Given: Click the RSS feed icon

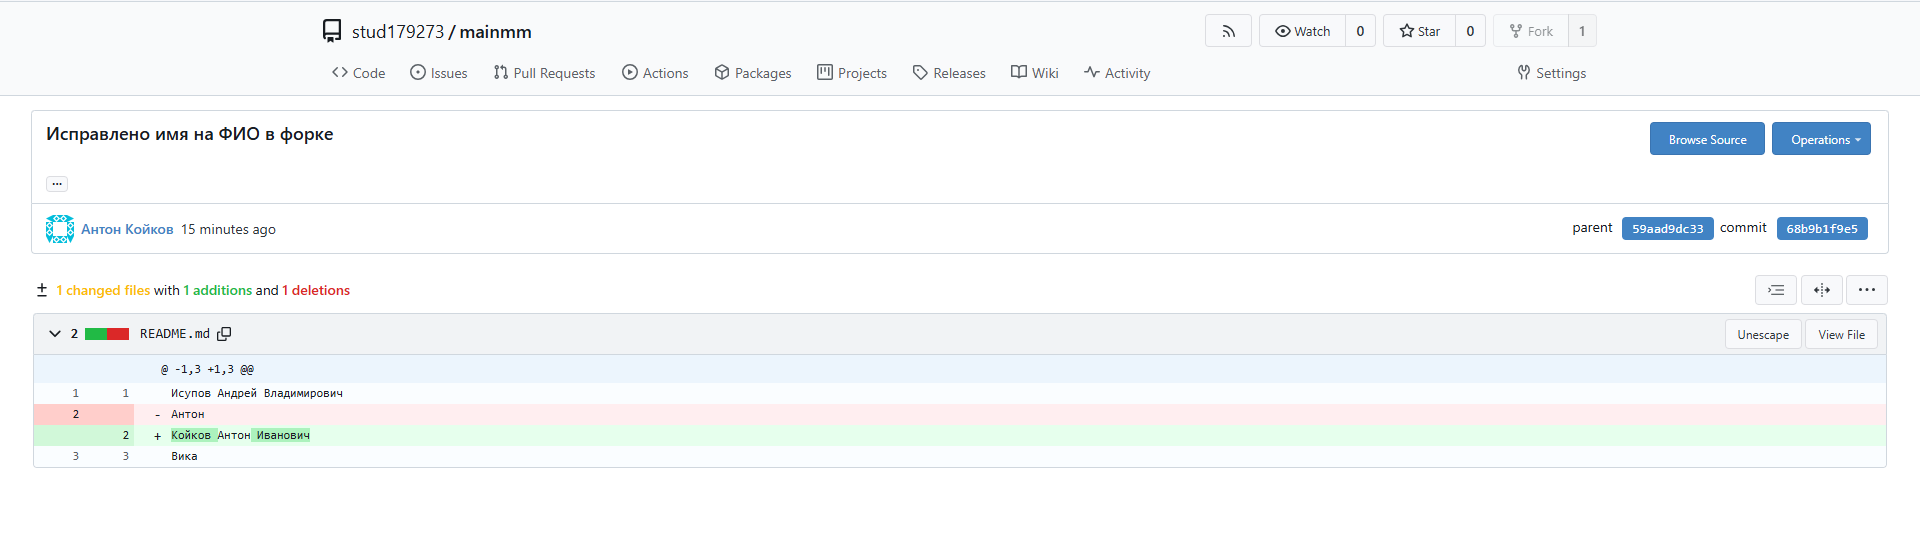Looking at the screenshot, I should (1228, 31).
